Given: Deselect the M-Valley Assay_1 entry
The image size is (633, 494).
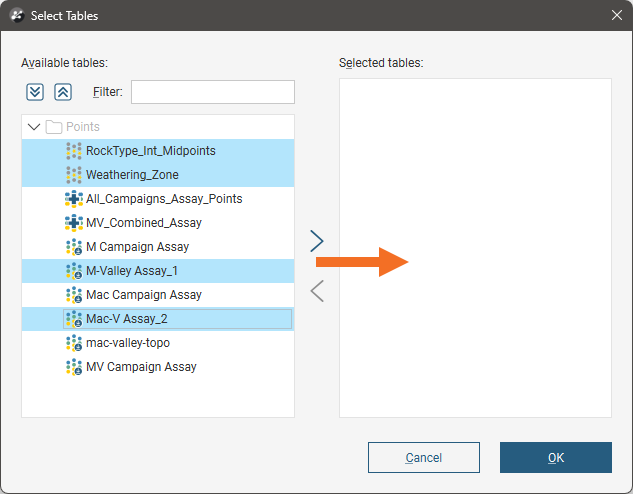Looking at the screenshot, I should [x=132, y=271].
